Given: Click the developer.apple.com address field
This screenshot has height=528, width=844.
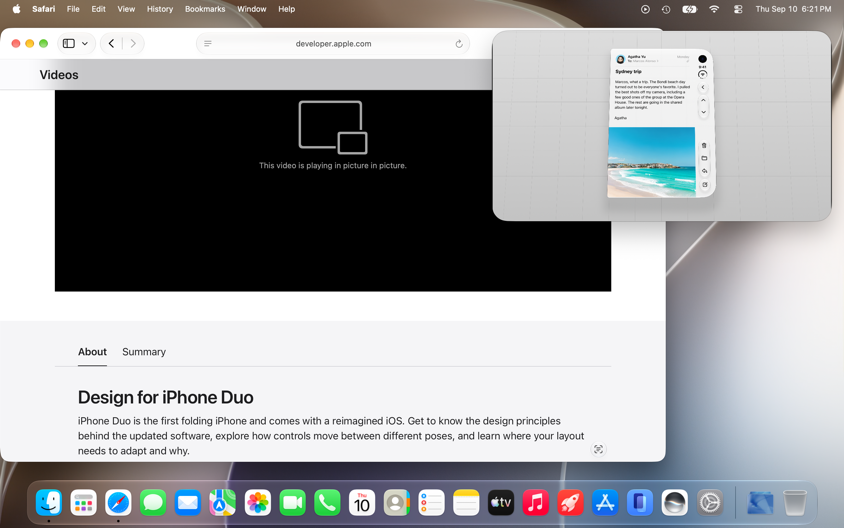Looking at the screenshot, I should point(333,44).
